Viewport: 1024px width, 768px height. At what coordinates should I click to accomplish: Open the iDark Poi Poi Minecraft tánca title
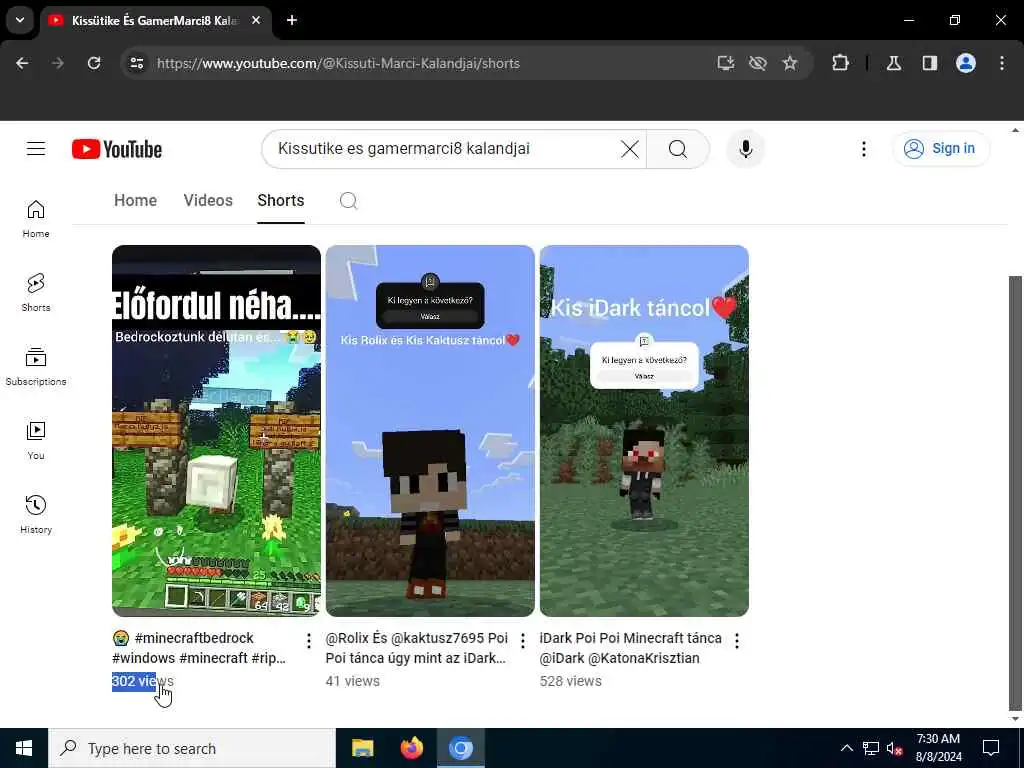click(x=631, y=648)
